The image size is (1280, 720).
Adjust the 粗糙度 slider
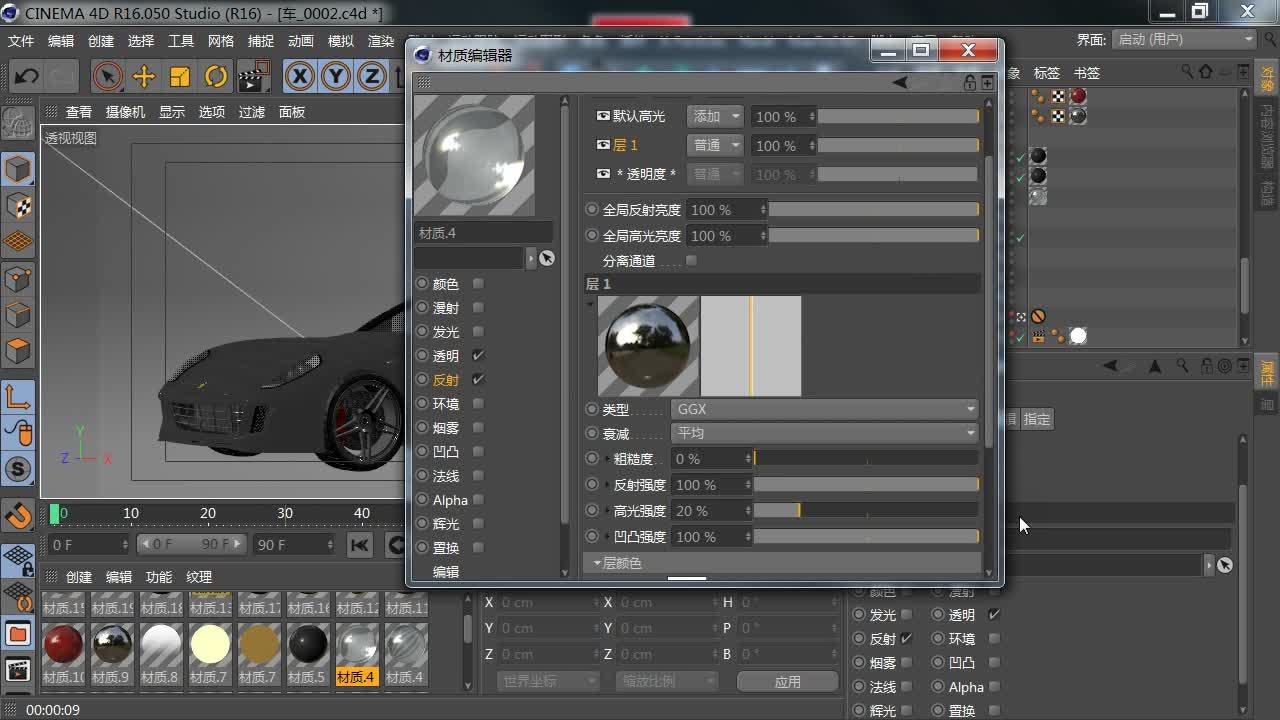[866, 459]
